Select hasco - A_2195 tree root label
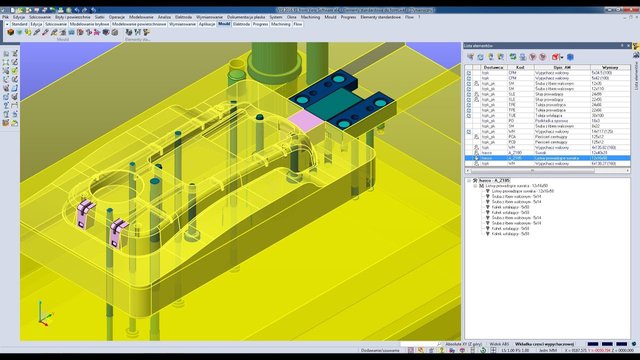This screenshot has width=640, height=360. [x=494, y=180]
